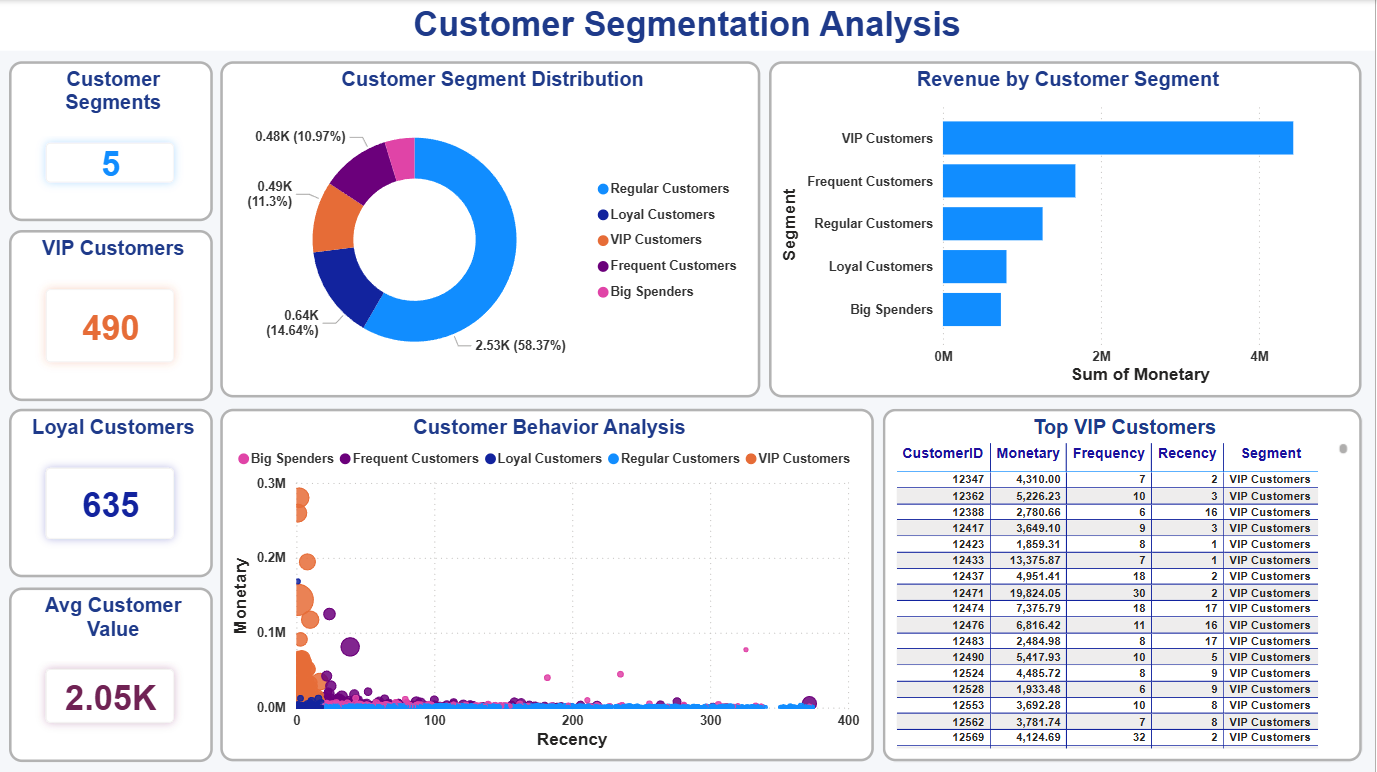Select Frequent Customers label in the donut chart legend
This screenshot has height=772, width=1377.
pyautogui.click(x=673, y=266)
